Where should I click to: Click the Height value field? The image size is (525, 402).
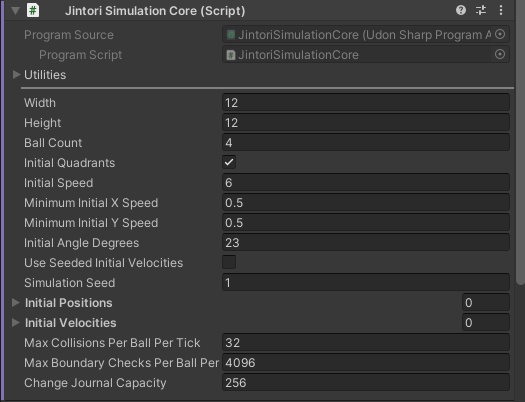tap(366, 123)
